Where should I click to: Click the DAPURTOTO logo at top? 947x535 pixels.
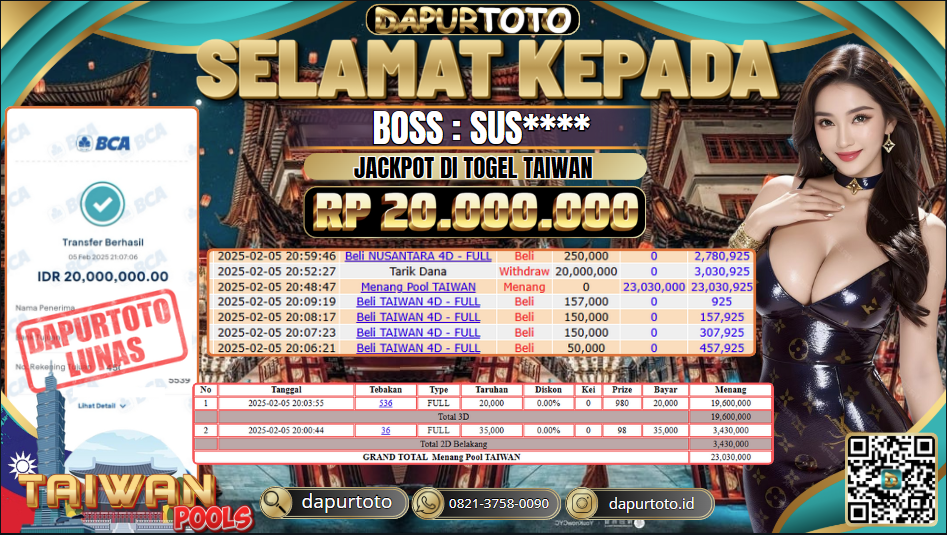point(473,20)
